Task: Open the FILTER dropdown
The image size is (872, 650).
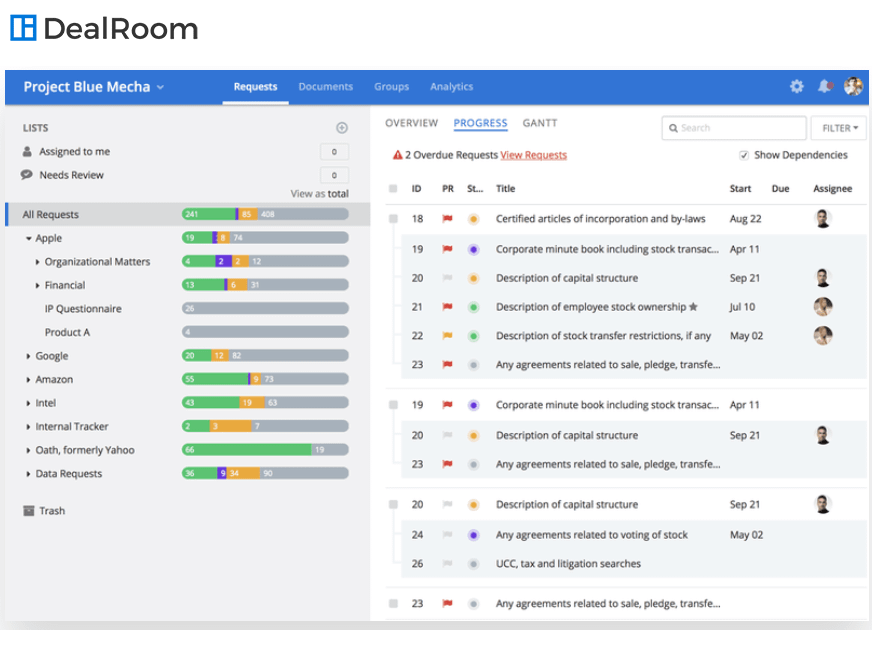Action: 839,128
